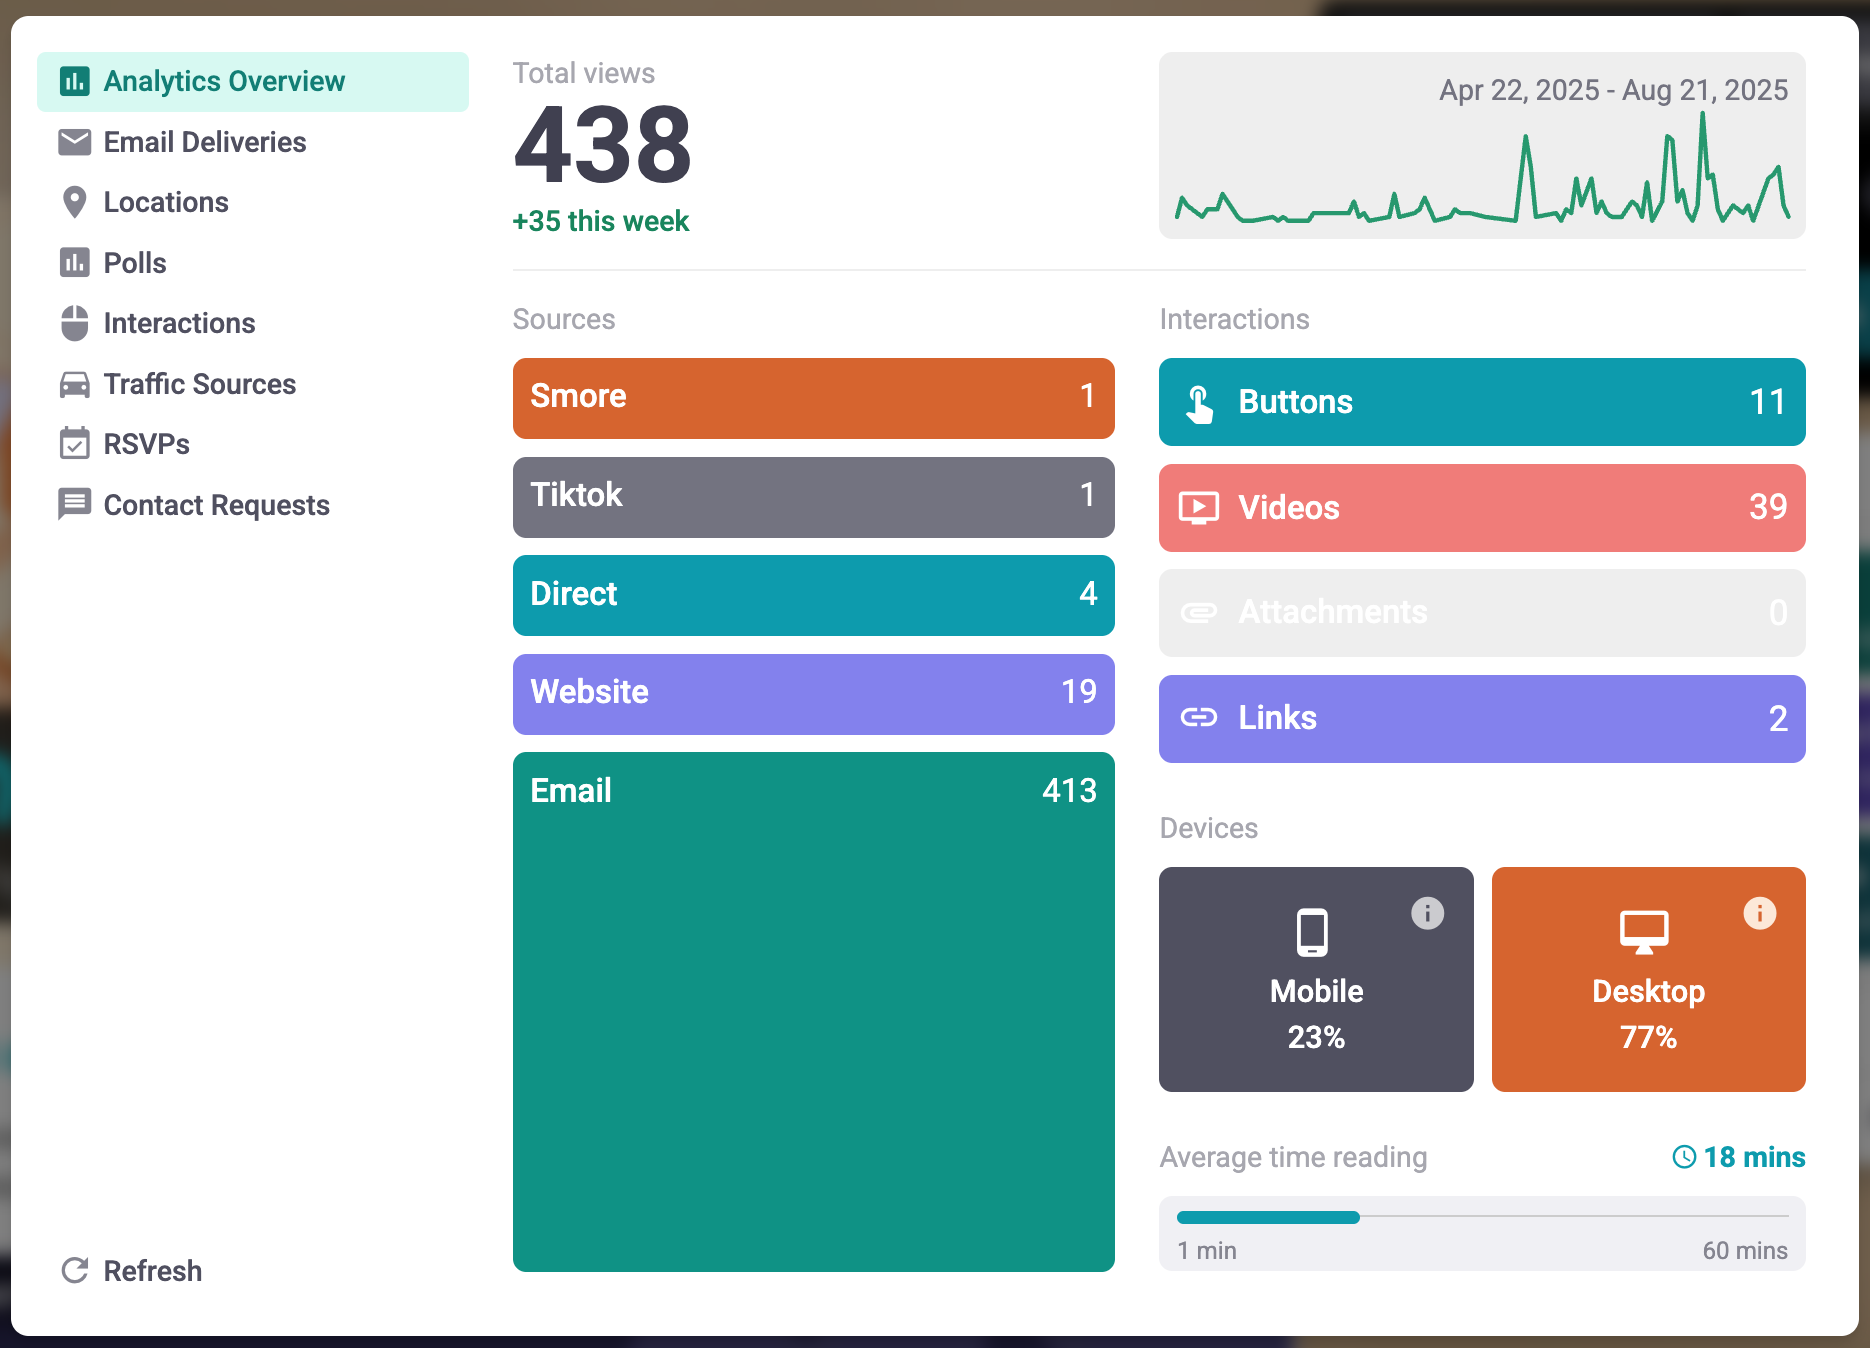Click the Locations pin icon
Screen dimensions: 1870x1348
(x=74, y=202)
